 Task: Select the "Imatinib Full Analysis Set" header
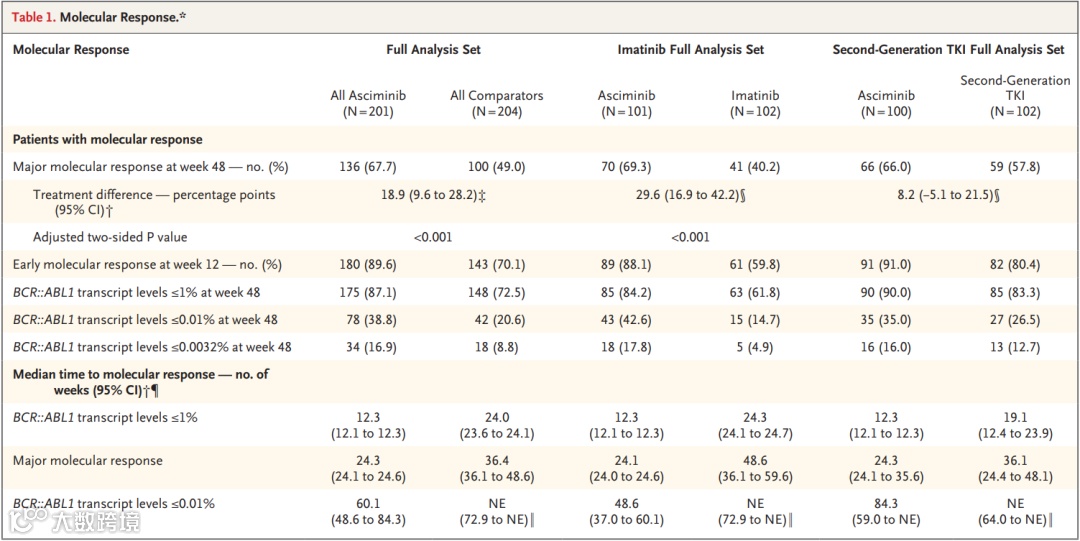coord(690,49)
